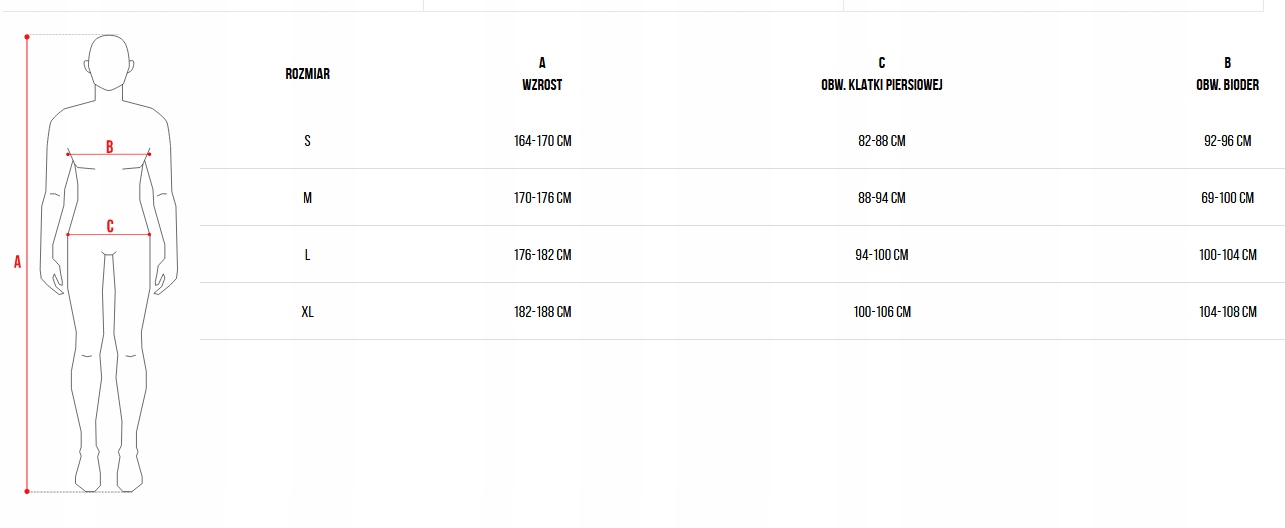Select size S row label

(307, 141)
